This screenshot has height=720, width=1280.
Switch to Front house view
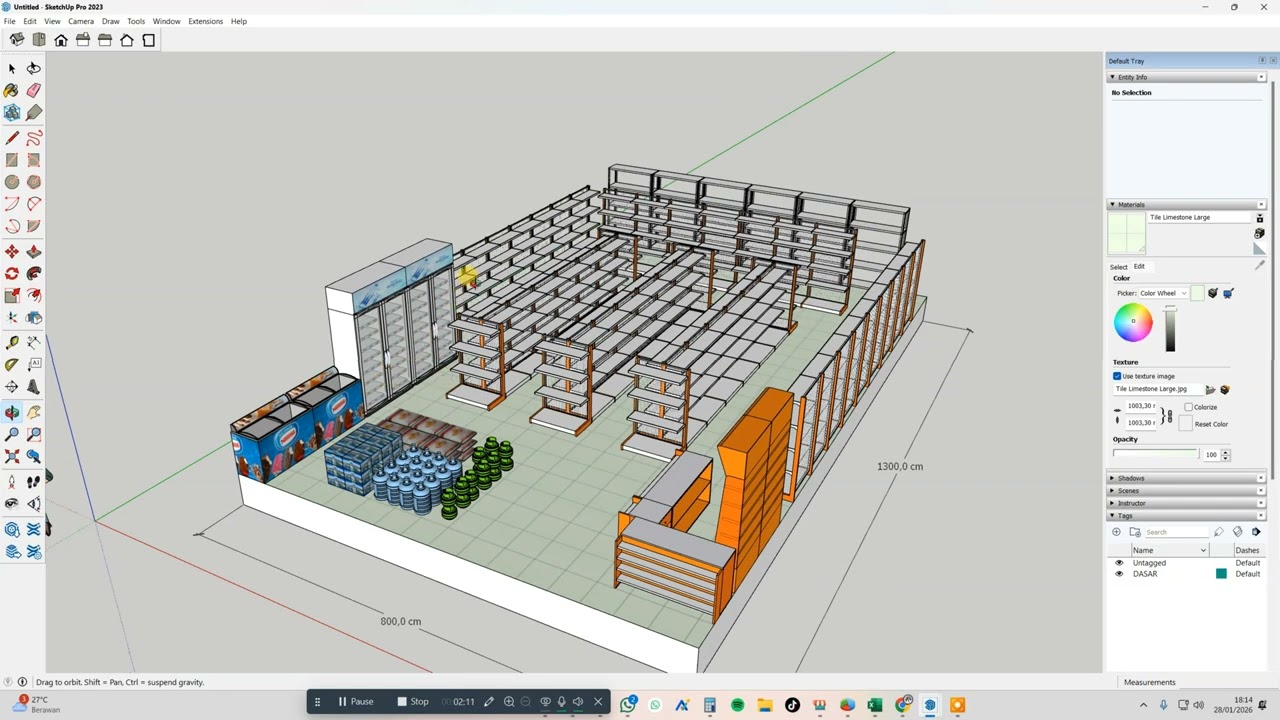[x=61, y=40]
